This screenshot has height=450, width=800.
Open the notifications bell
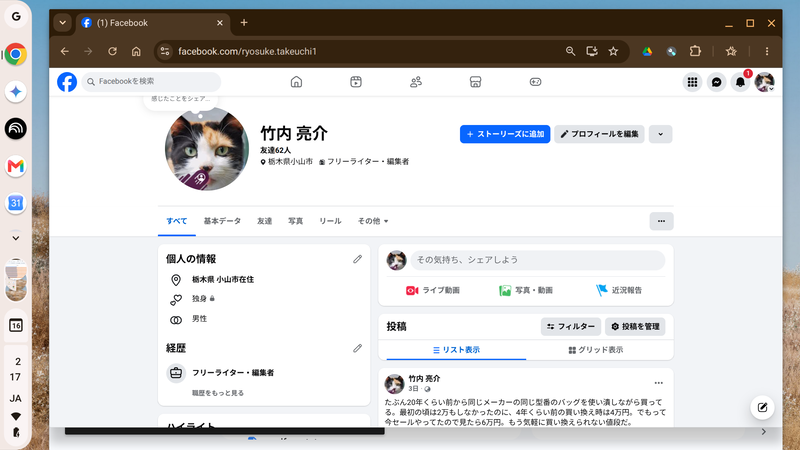[740, 82]
